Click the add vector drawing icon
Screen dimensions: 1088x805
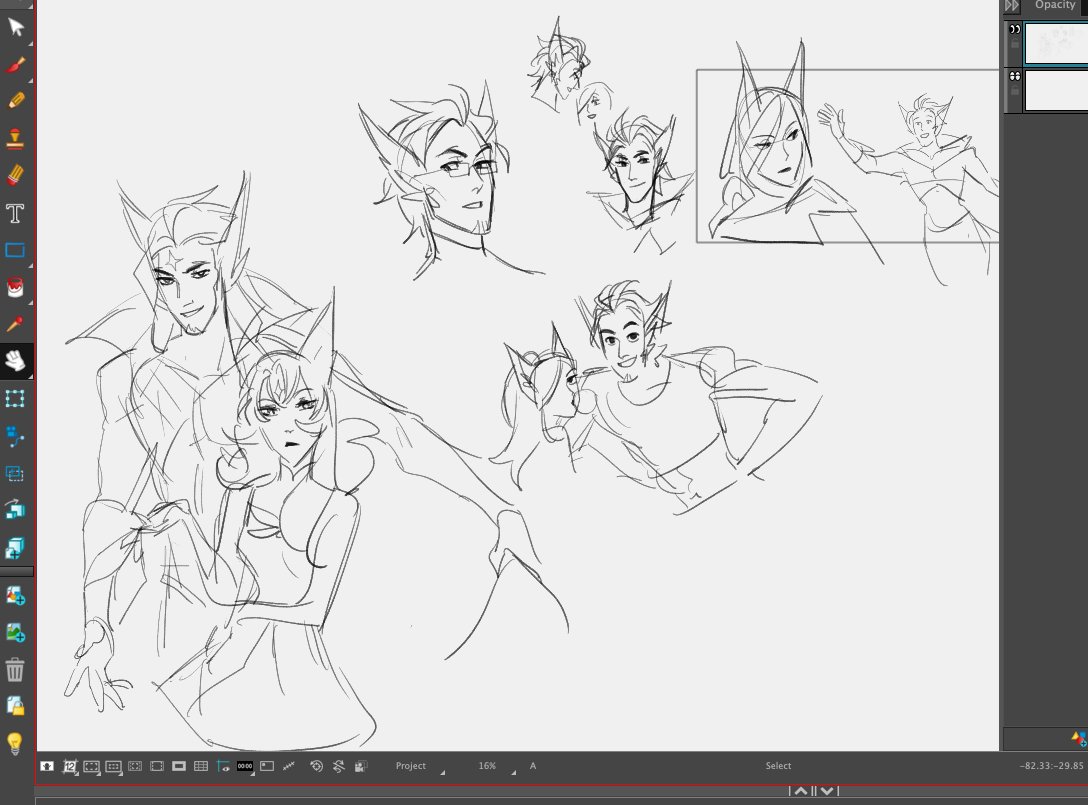coord(15,595)
